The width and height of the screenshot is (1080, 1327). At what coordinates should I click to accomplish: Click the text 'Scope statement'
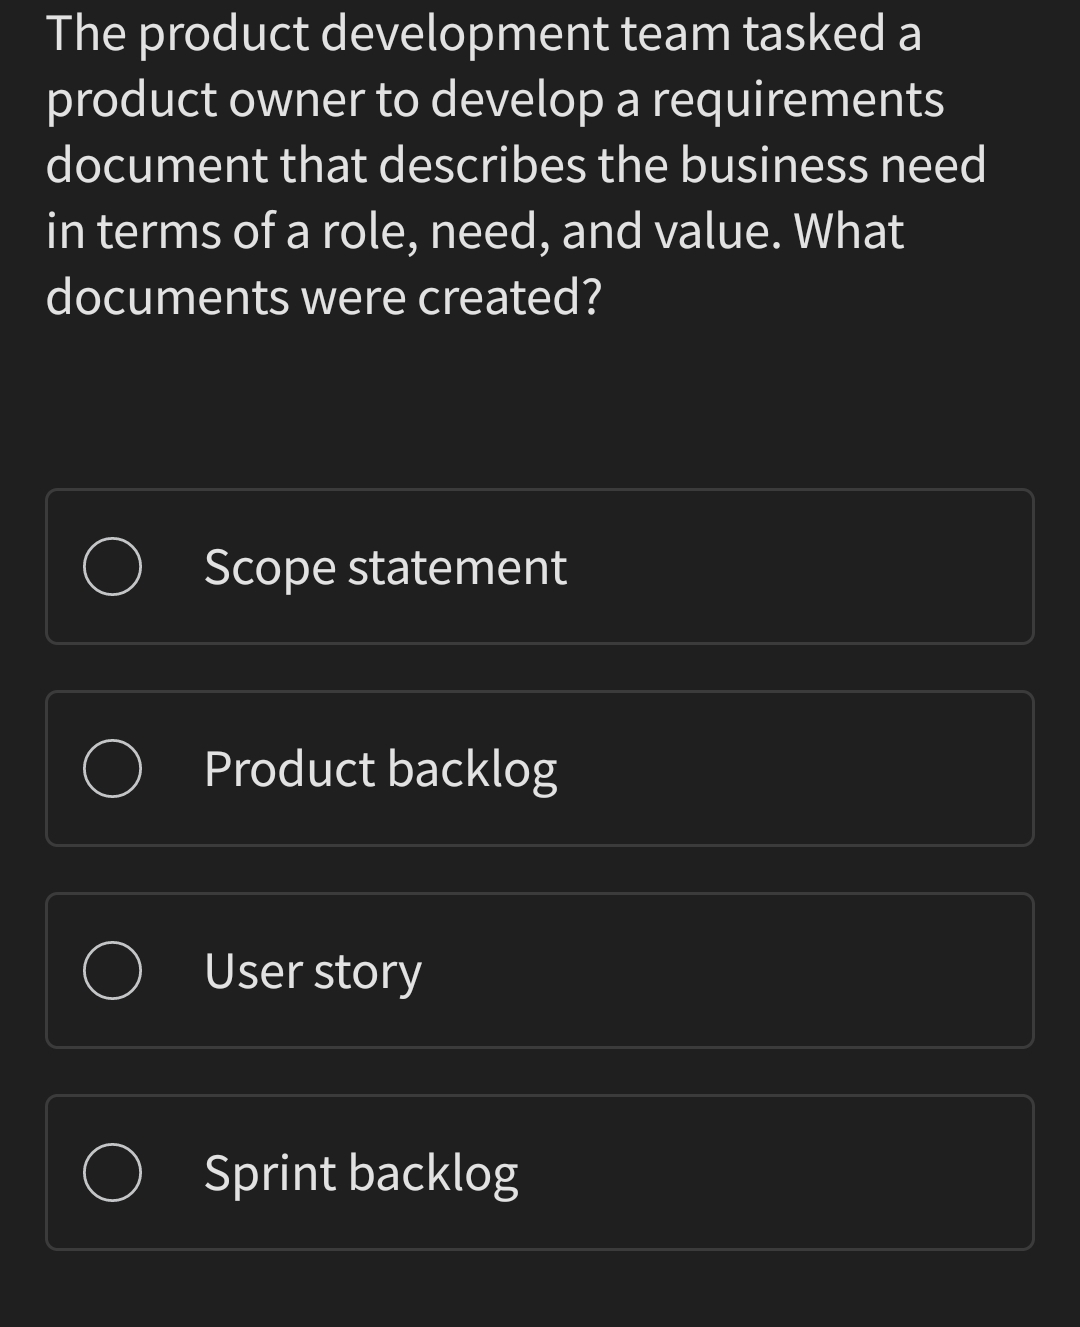click(385, 566)
